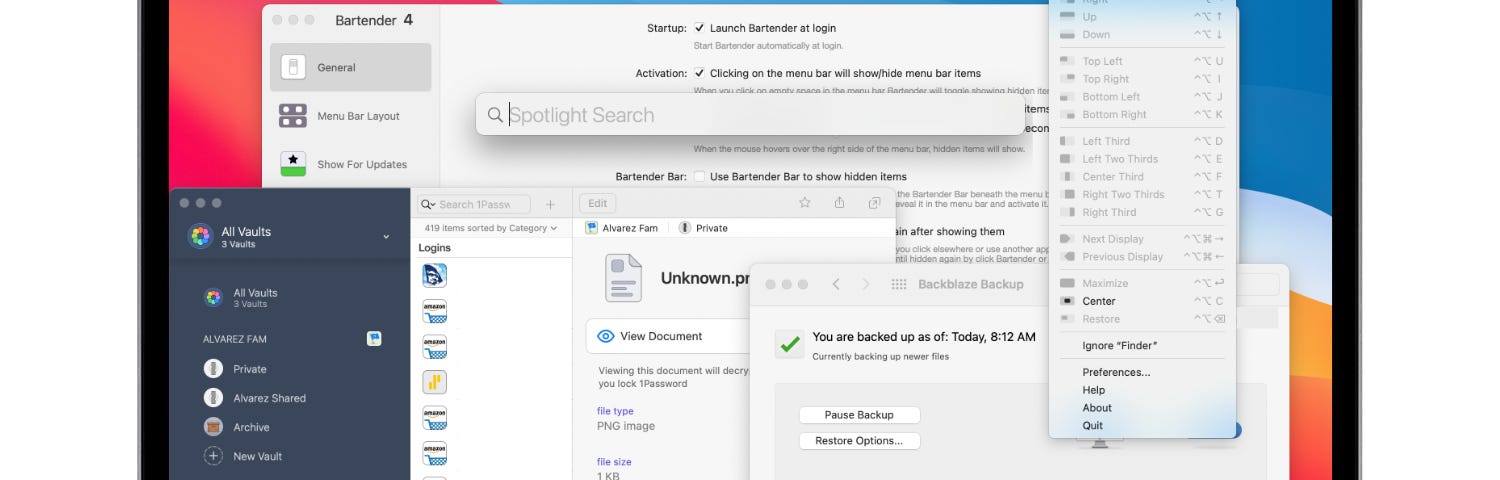Enable Use Bartender Bar to show hidden items

point(699,177)
